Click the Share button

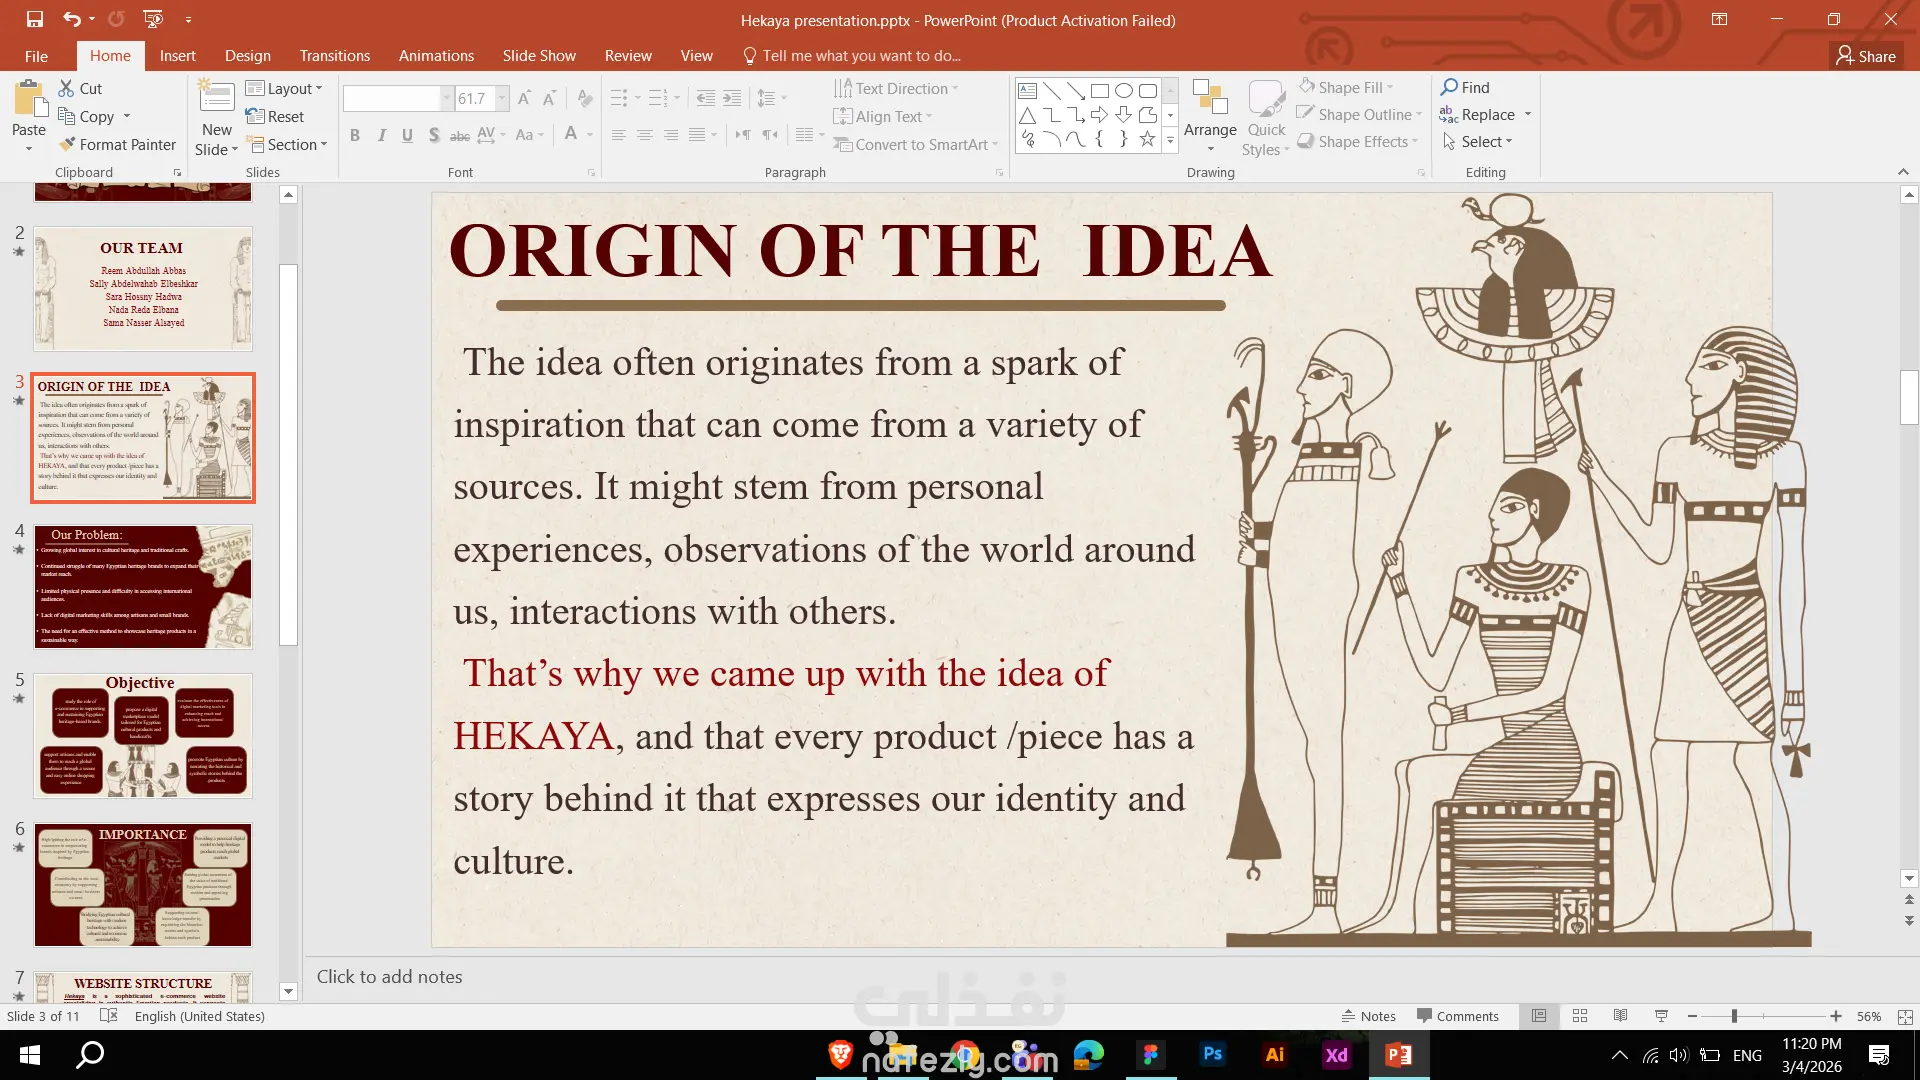pyautogui.click(x=1865, y=56)
